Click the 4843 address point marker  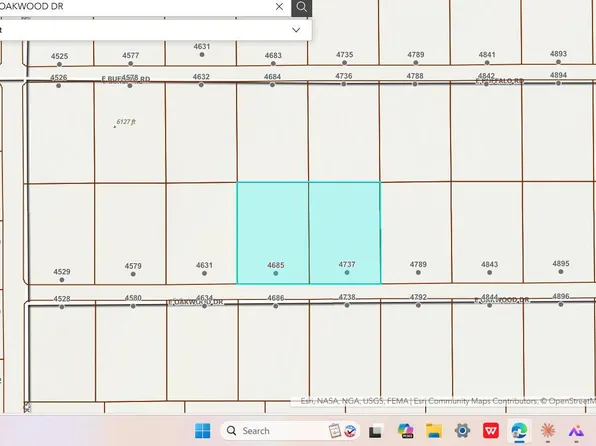(x=490, y=273)
